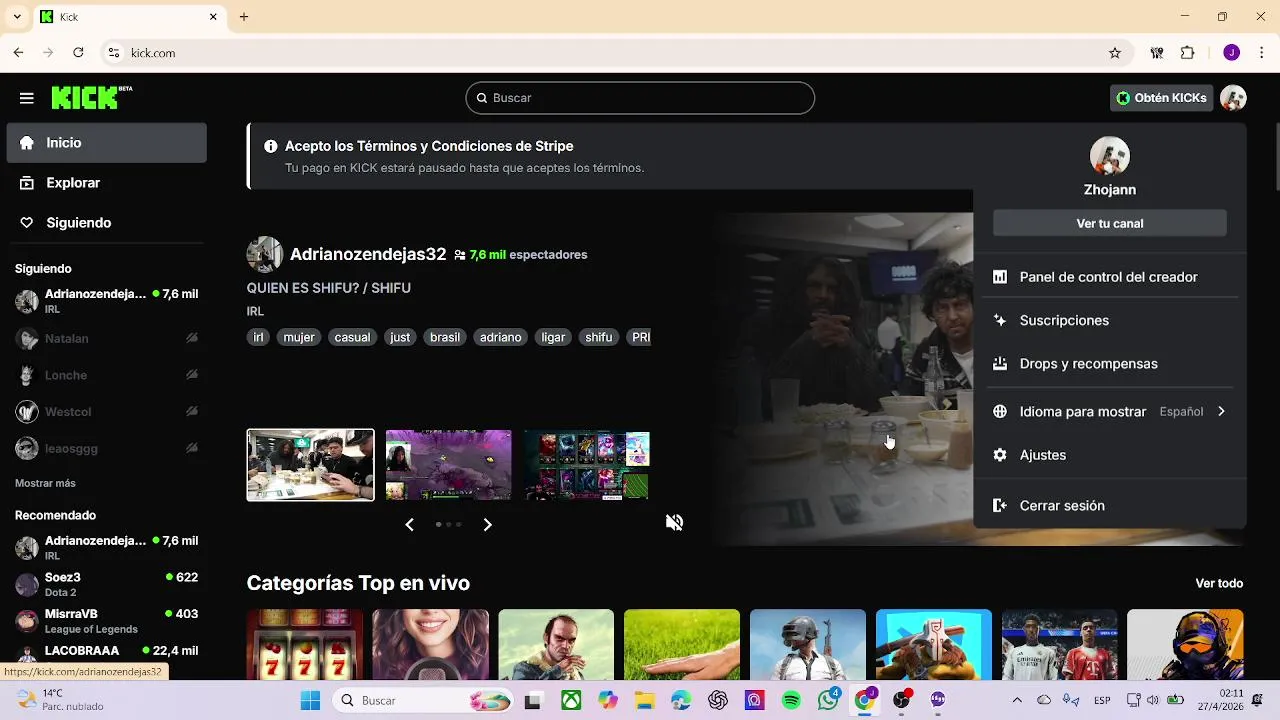1280x720 pixels.
Task: Click the 'mujer' stream tag
Action: (x=299, y=338)
